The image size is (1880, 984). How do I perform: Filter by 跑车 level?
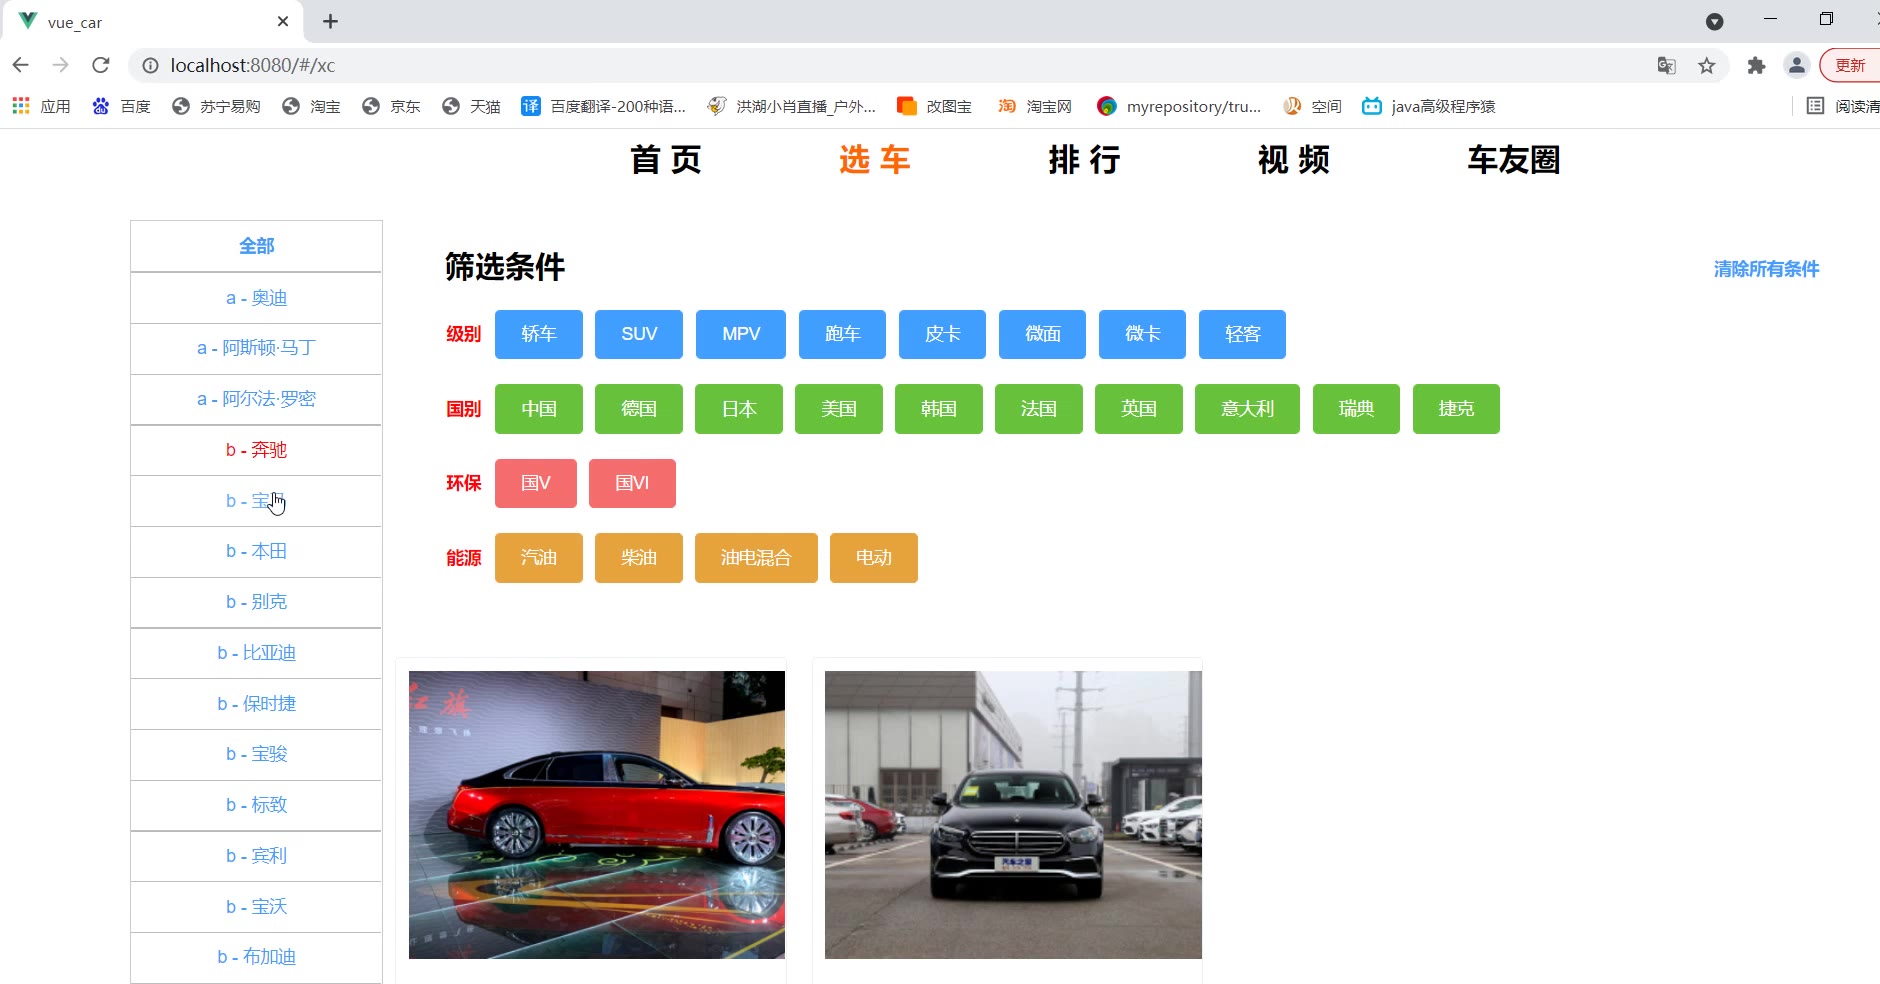tap(842, 334)
